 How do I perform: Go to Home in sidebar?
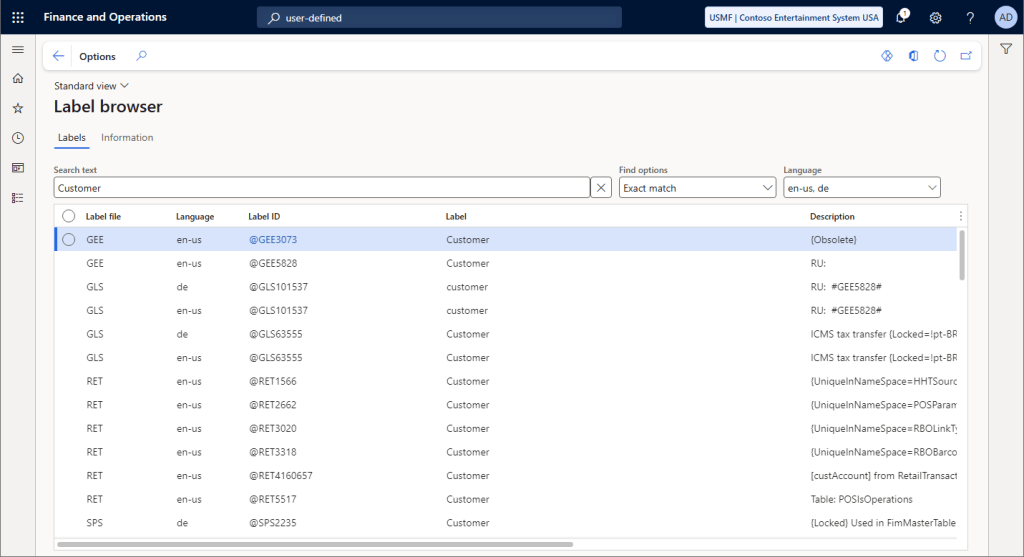(18, 78)
